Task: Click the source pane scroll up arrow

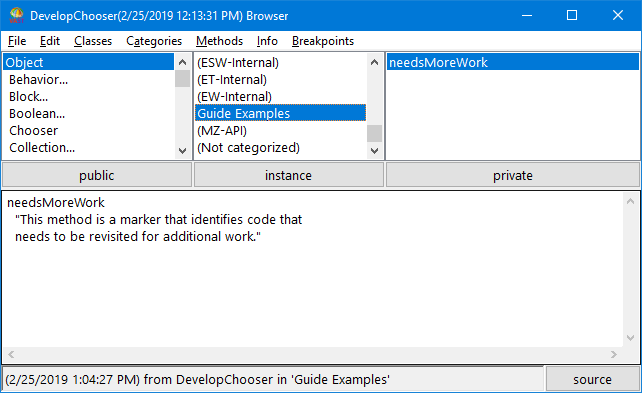Action: (x=631, y=201)
